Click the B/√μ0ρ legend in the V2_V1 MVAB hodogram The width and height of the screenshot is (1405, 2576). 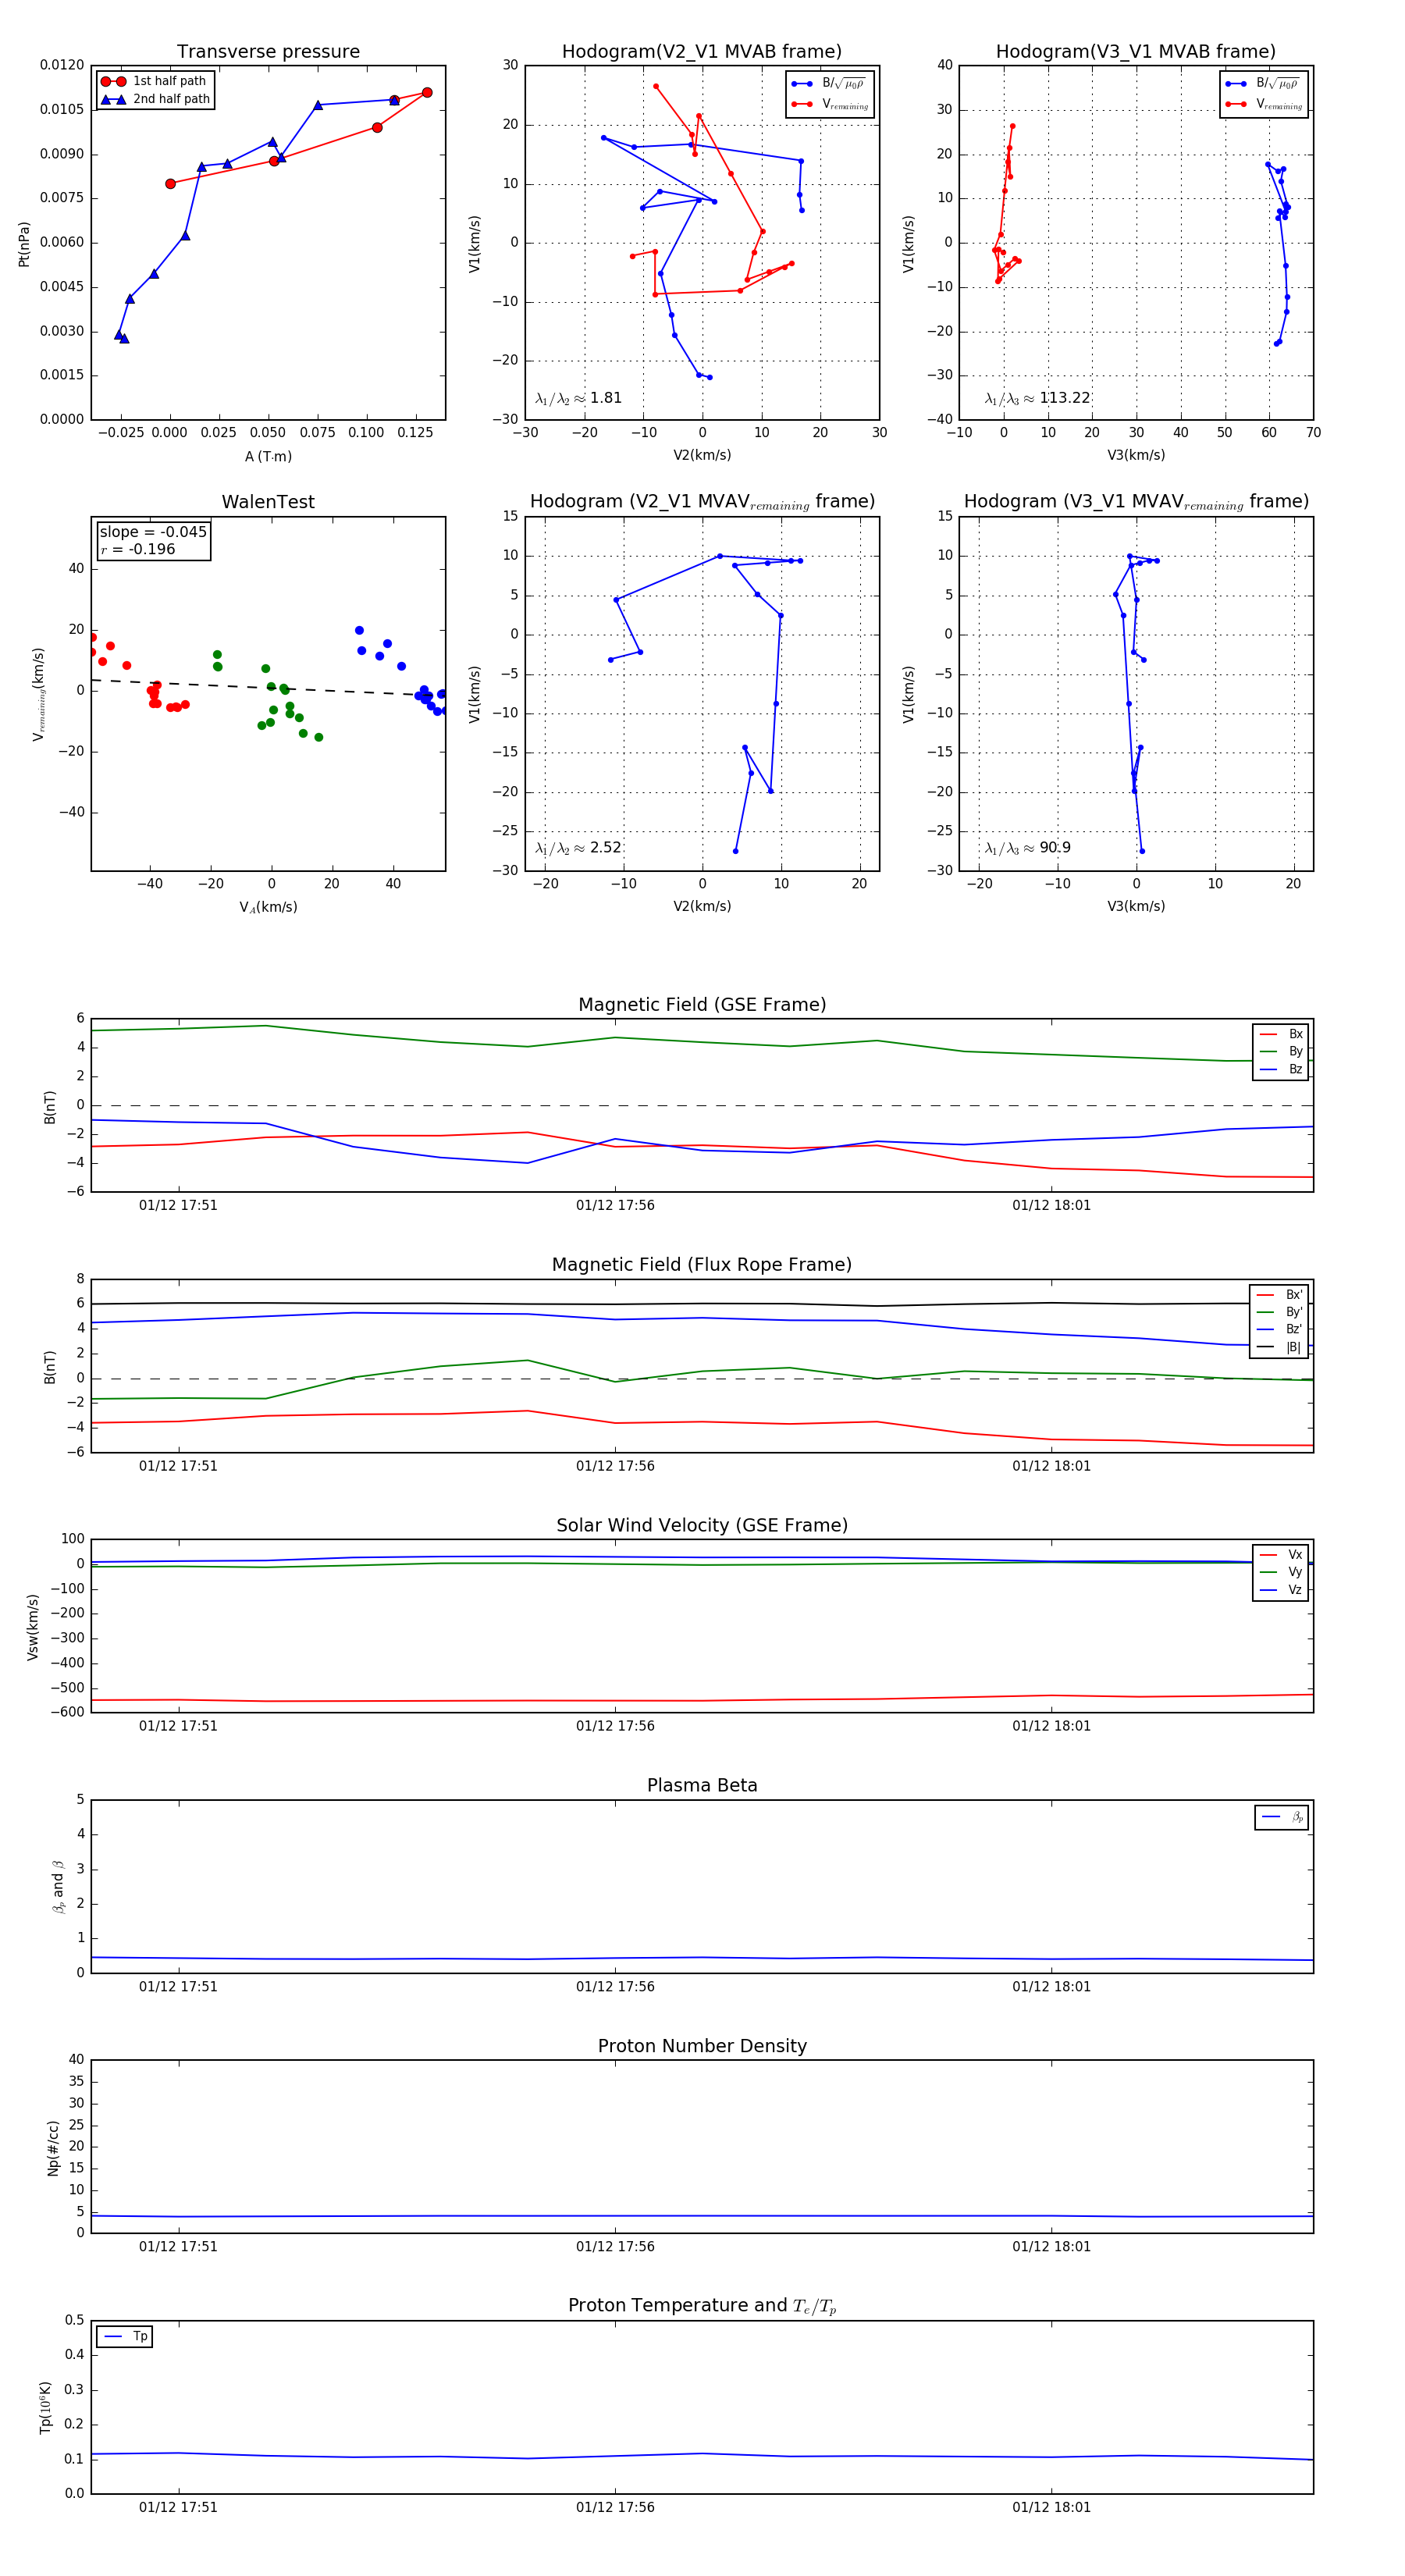[829, 84]
